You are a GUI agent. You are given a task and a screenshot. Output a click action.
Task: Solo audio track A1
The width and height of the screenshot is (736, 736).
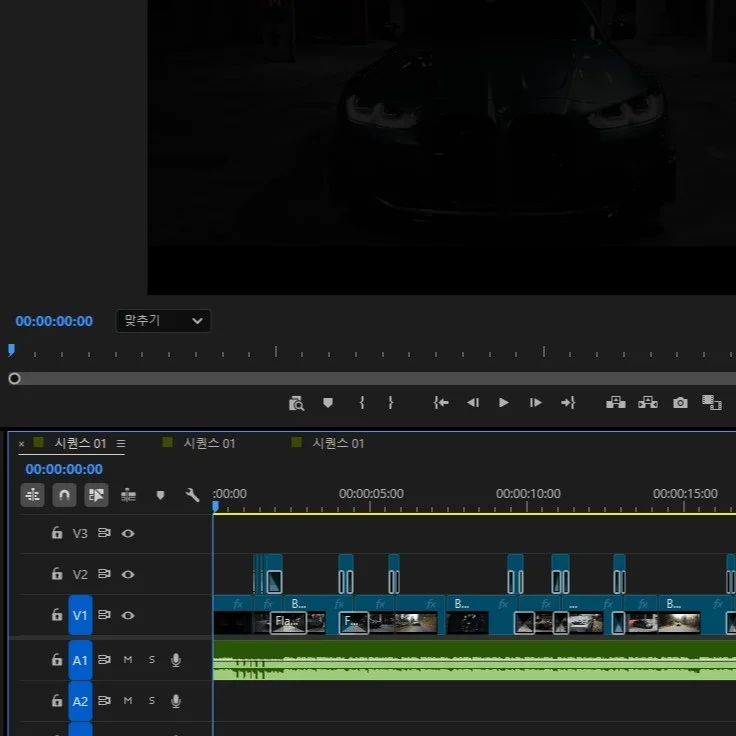(x=152, y=659)
